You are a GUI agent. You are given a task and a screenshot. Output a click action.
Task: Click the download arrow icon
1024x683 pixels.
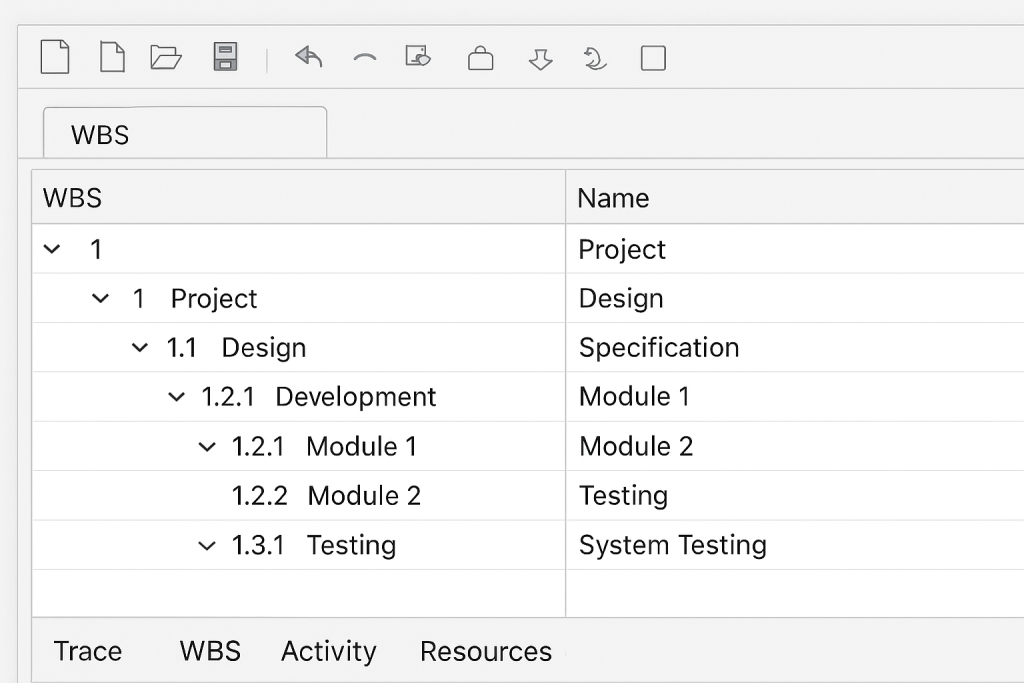coord(540,58)
